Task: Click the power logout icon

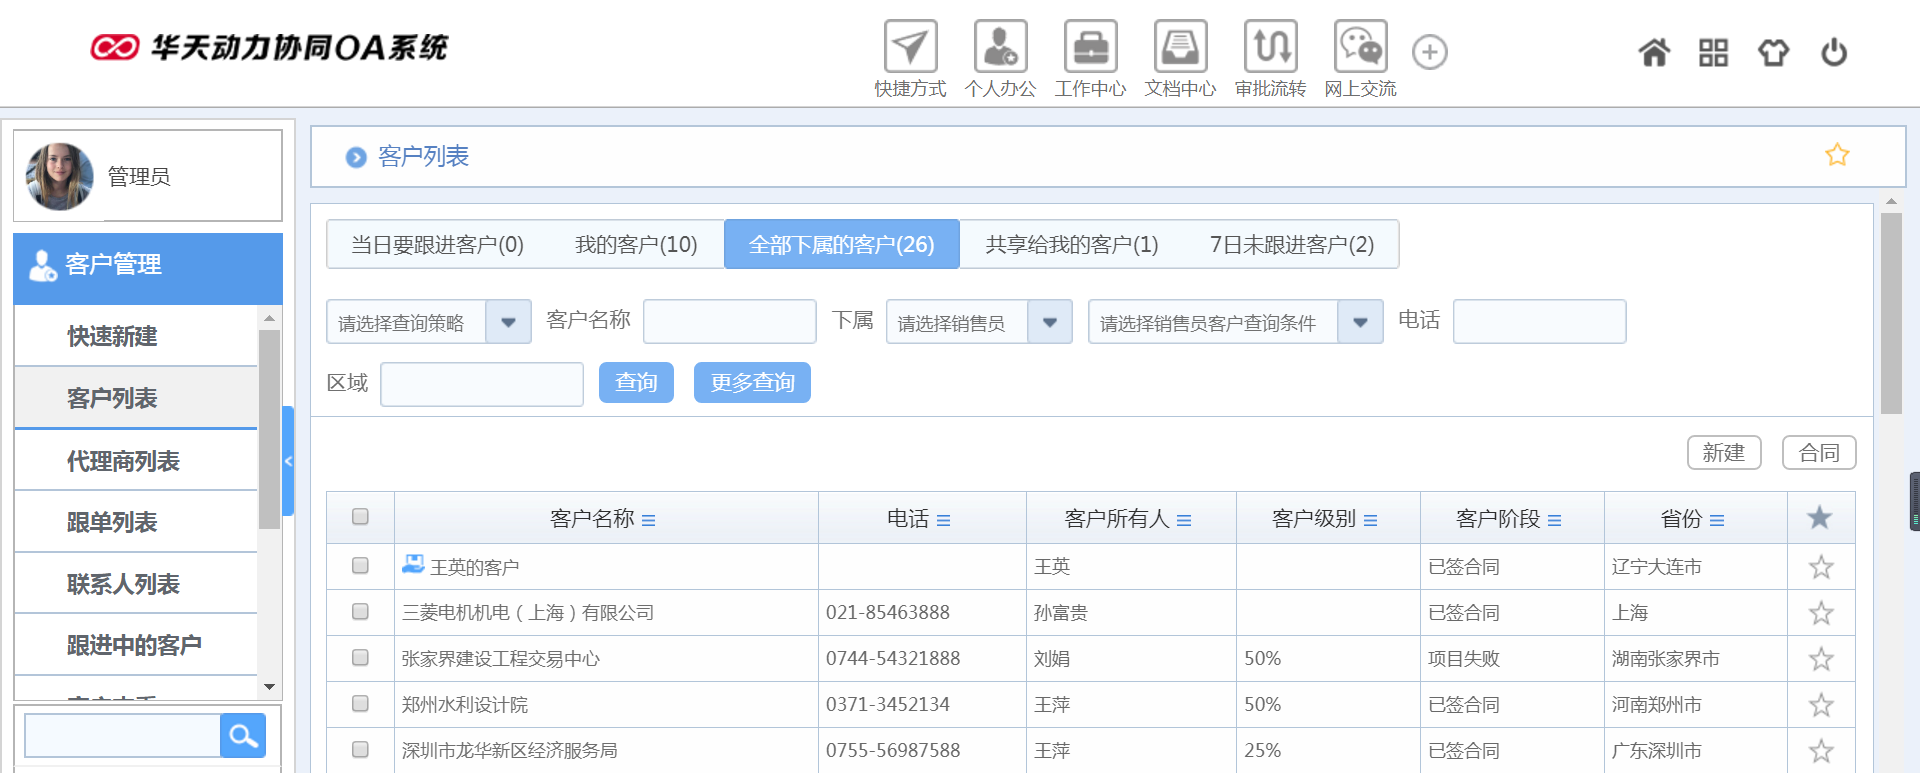Action: click(x=1833, y=52)
